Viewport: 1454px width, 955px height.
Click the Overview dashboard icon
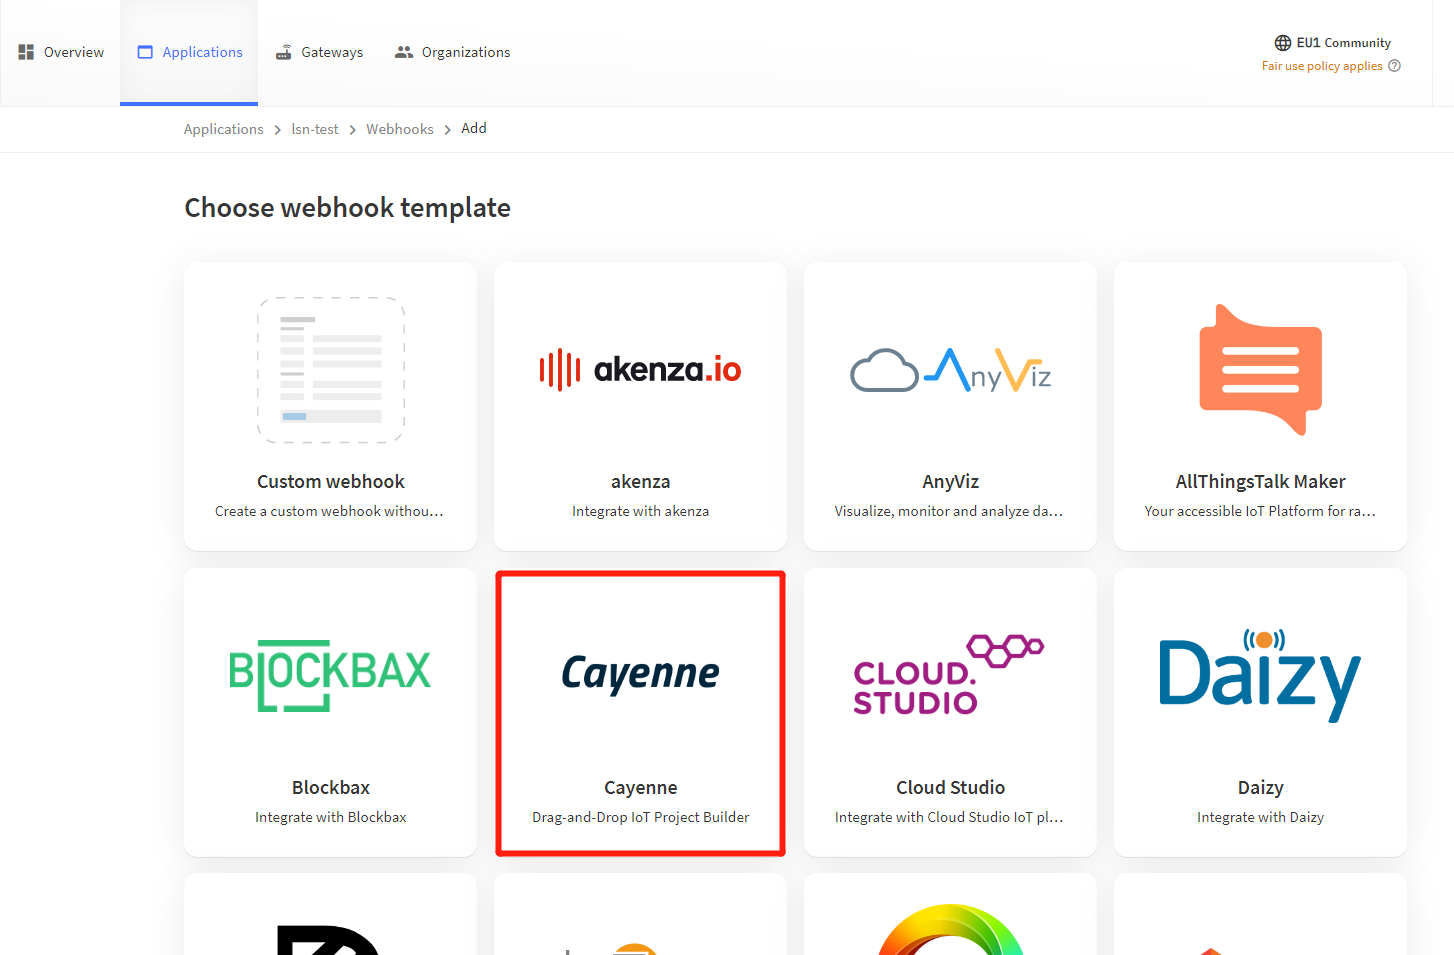26,52
